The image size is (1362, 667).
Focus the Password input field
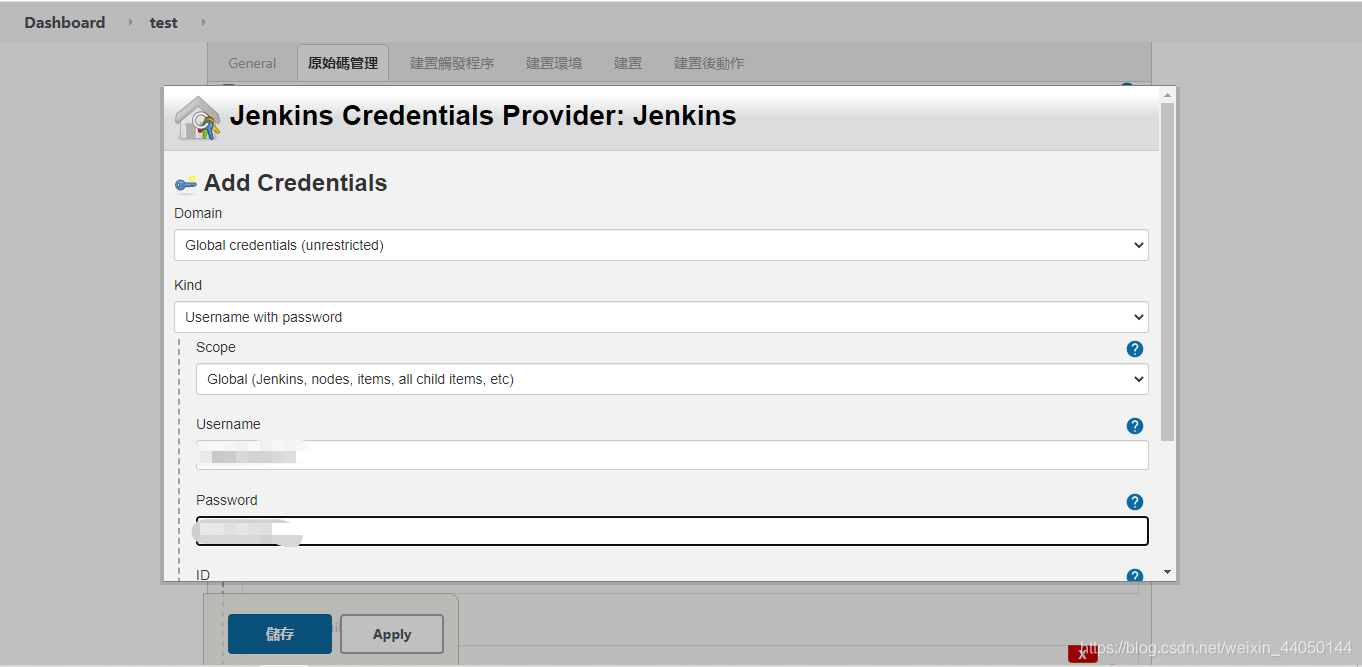tap(672, 531)
